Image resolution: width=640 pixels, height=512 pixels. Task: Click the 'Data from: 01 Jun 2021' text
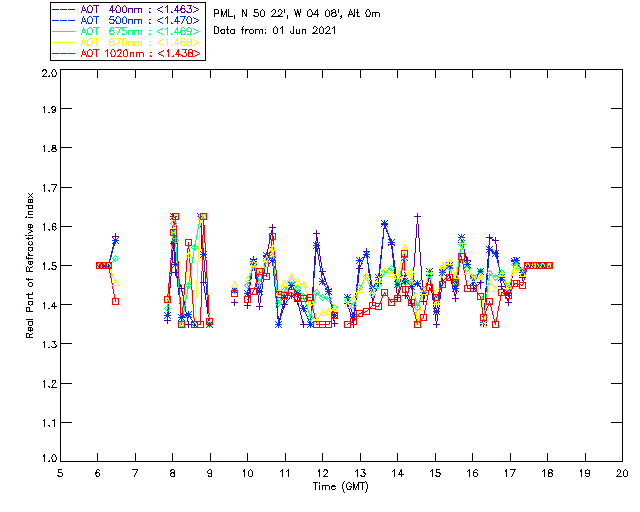pyautogui.click(x=275, y=31)
